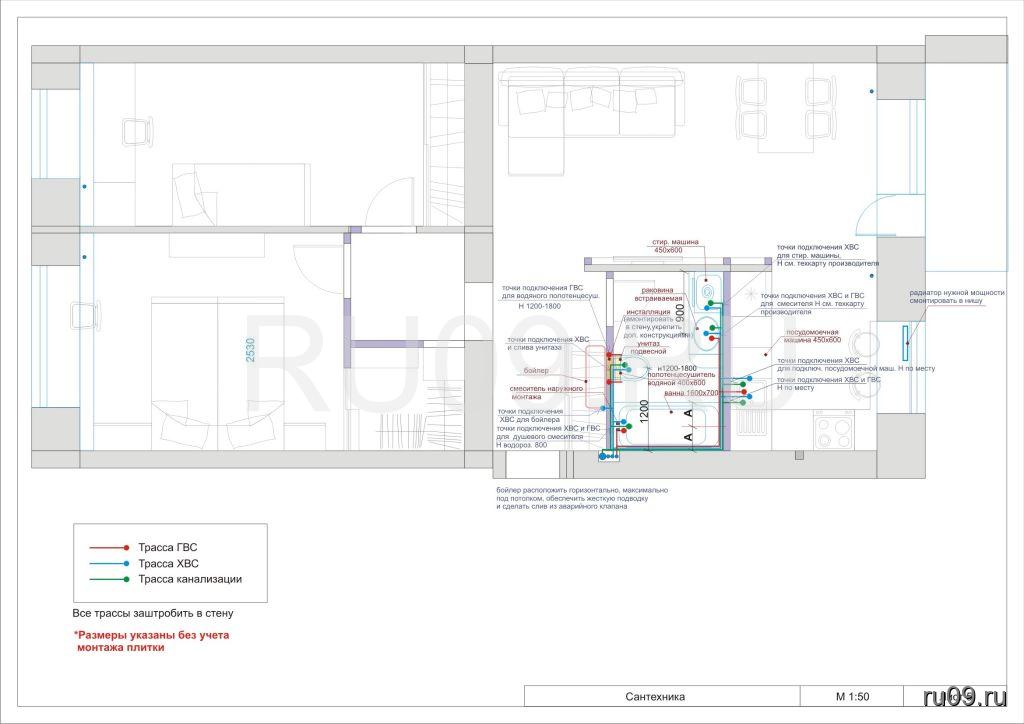
Task: Select the dining table with four chairs
Action: click(785, 108)
